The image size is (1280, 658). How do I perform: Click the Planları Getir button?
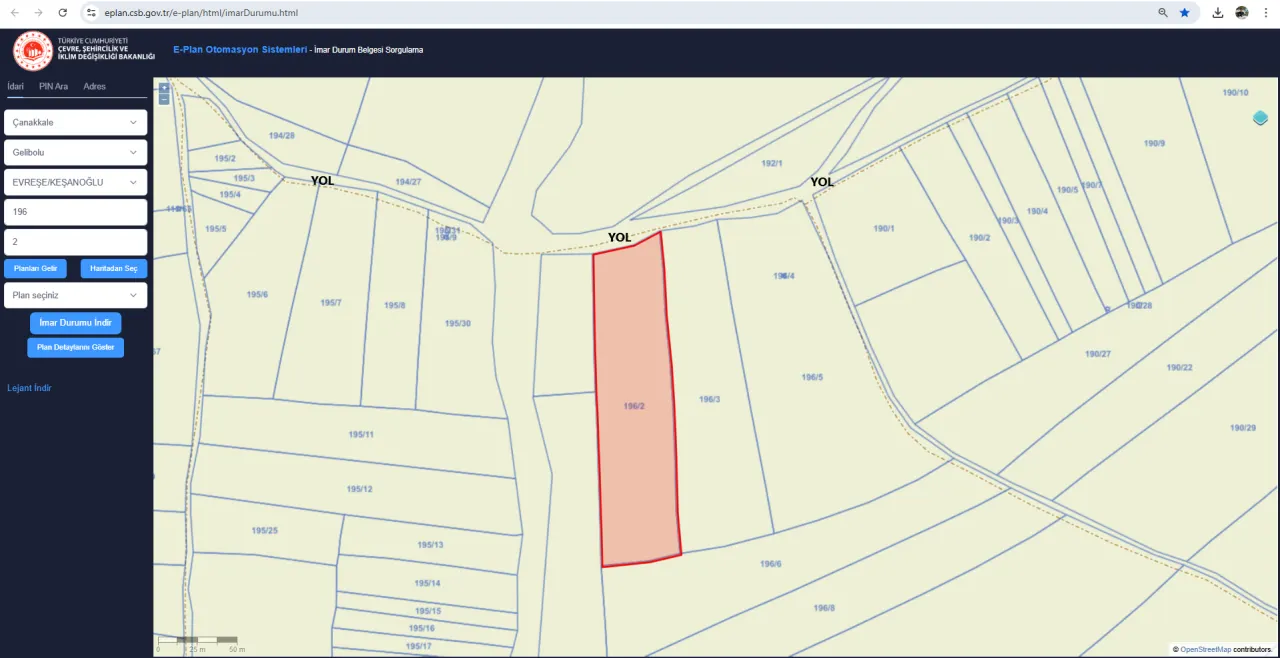pyautogui.click(x=36, y=268)
